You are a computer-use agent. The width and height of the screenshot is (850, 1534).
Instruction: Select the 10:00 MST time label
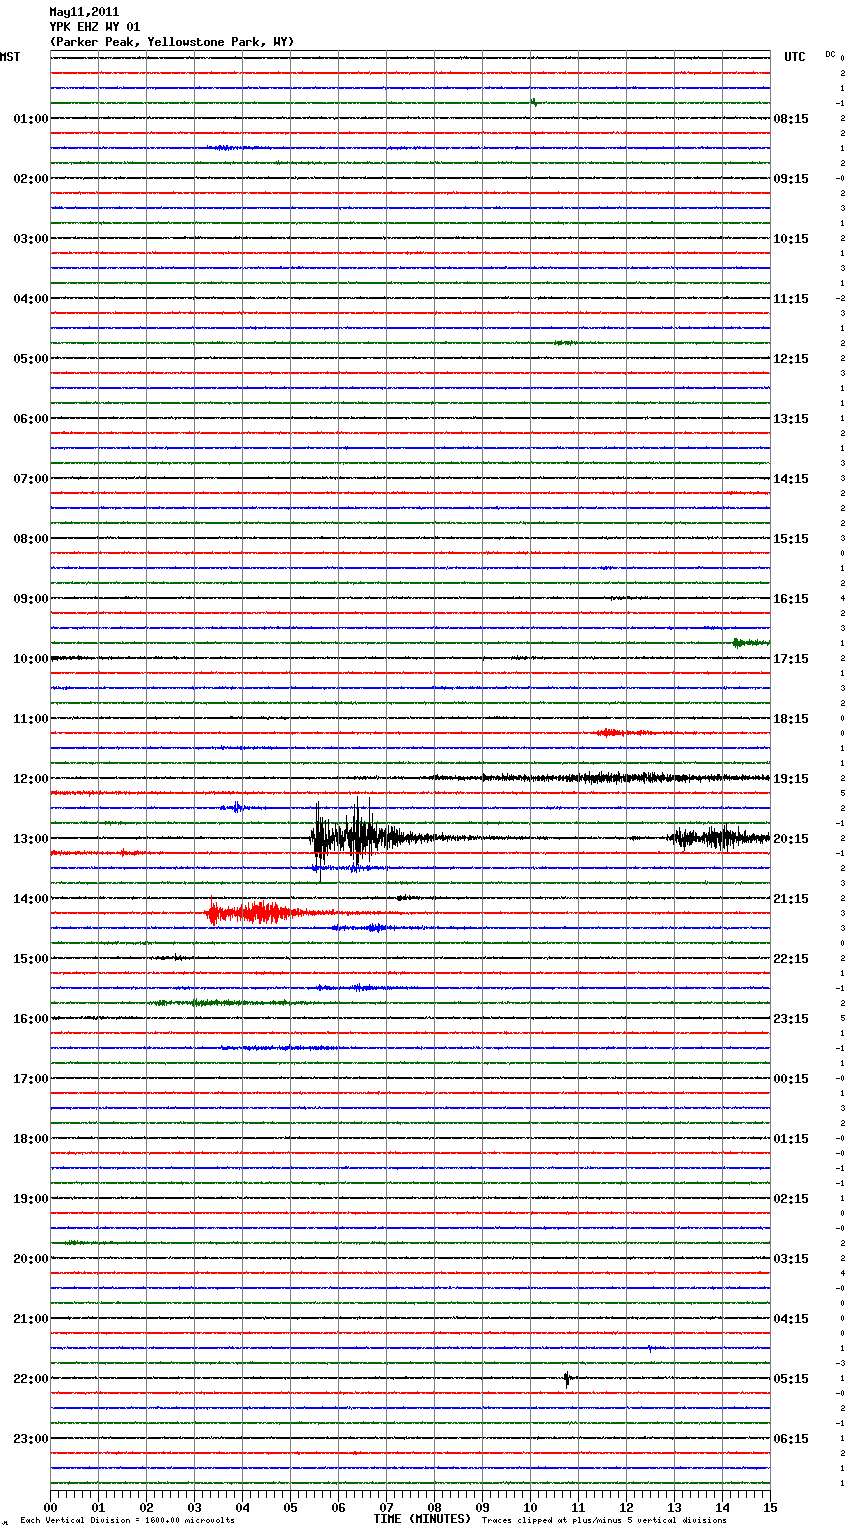pos(31,659)
